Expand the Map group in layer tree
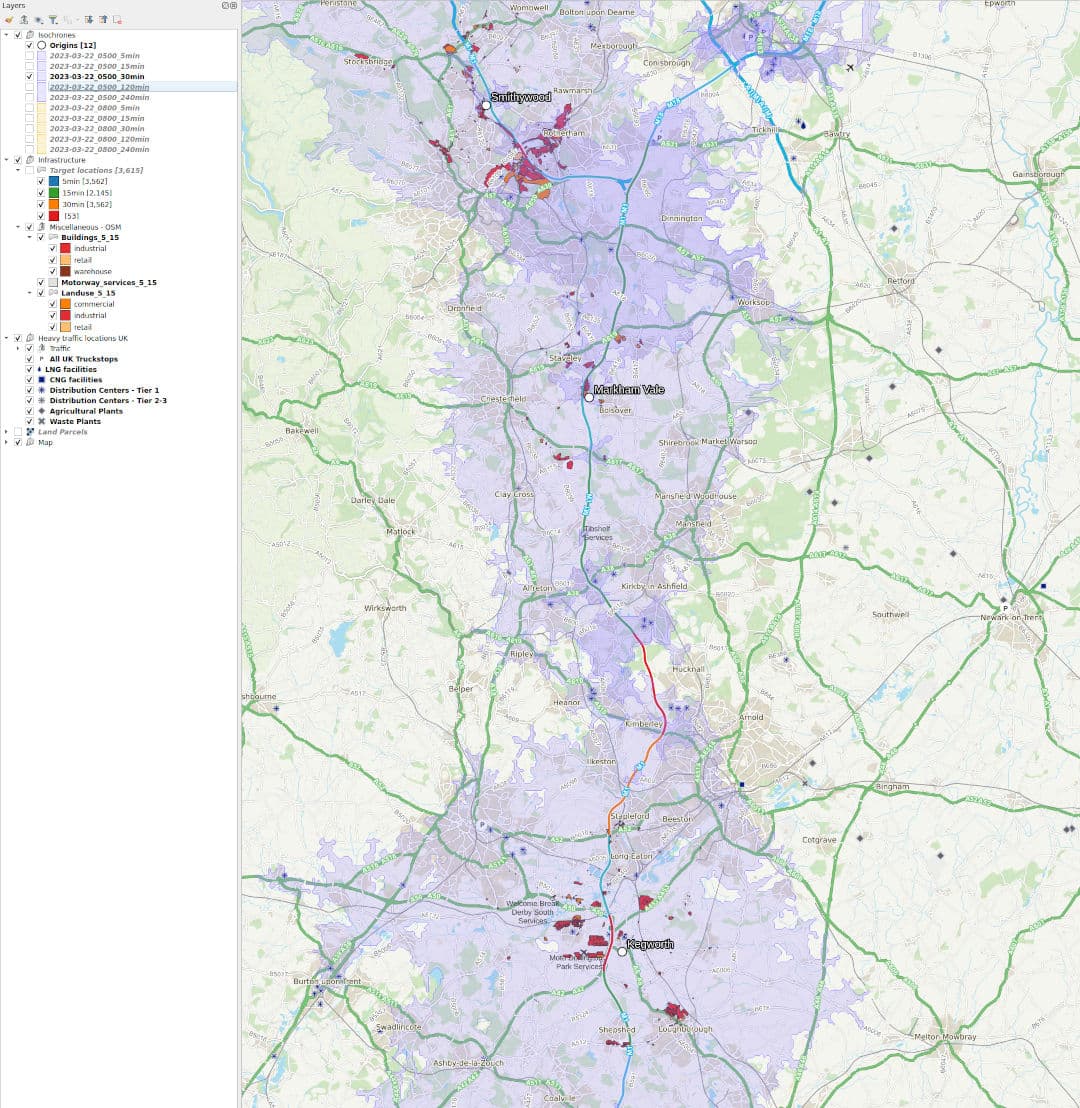 click(x=7, y=442)
